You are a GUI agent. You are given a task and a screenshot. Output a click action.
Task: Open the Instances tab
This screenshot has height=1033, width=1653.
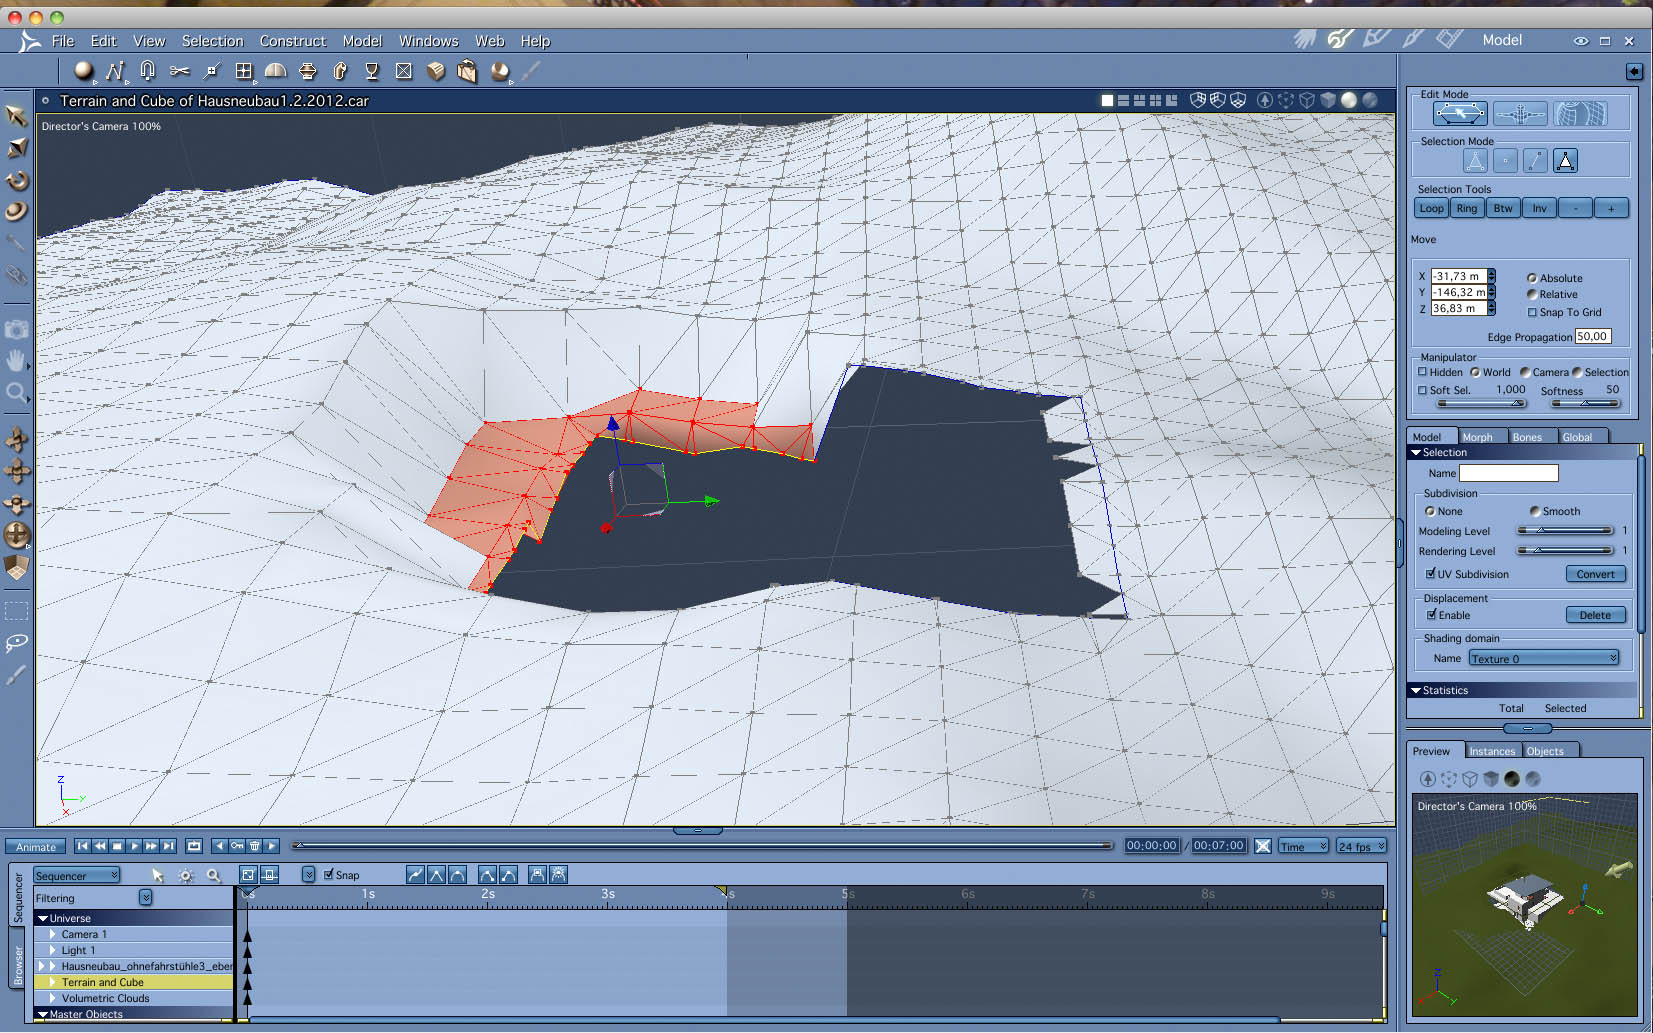tap(1492, 751)
